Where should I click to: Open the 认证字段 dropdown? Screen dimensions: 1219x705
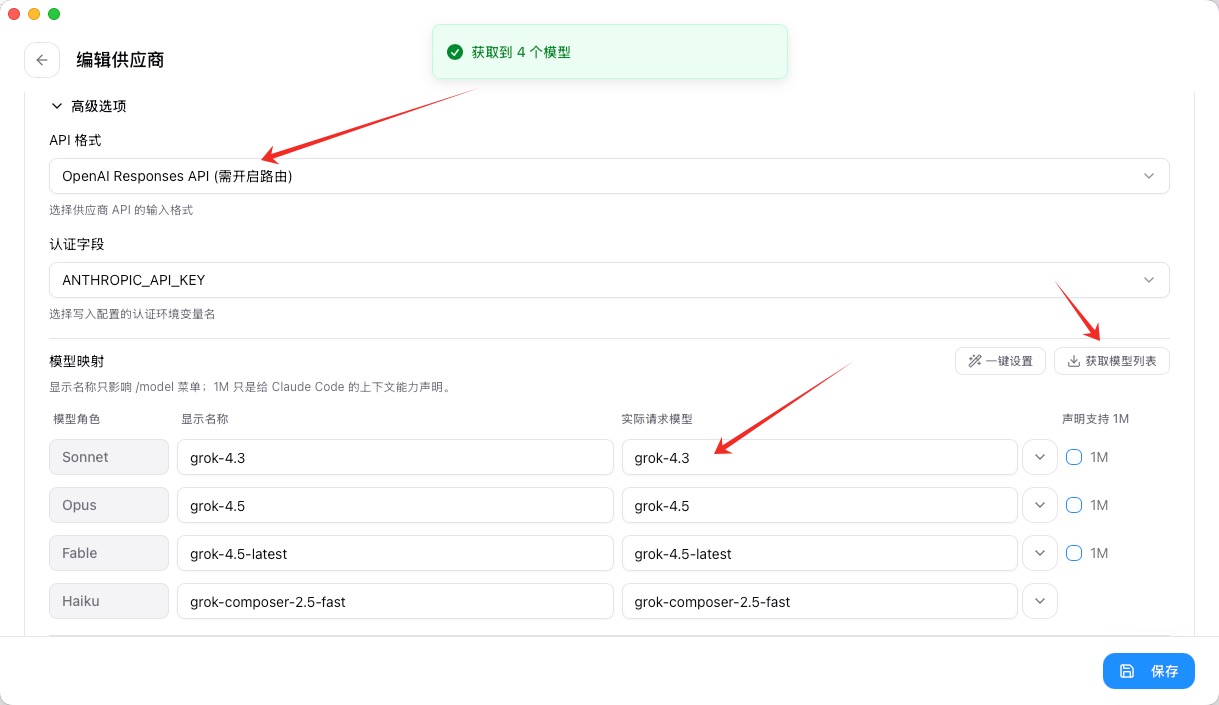click(609, 280)
